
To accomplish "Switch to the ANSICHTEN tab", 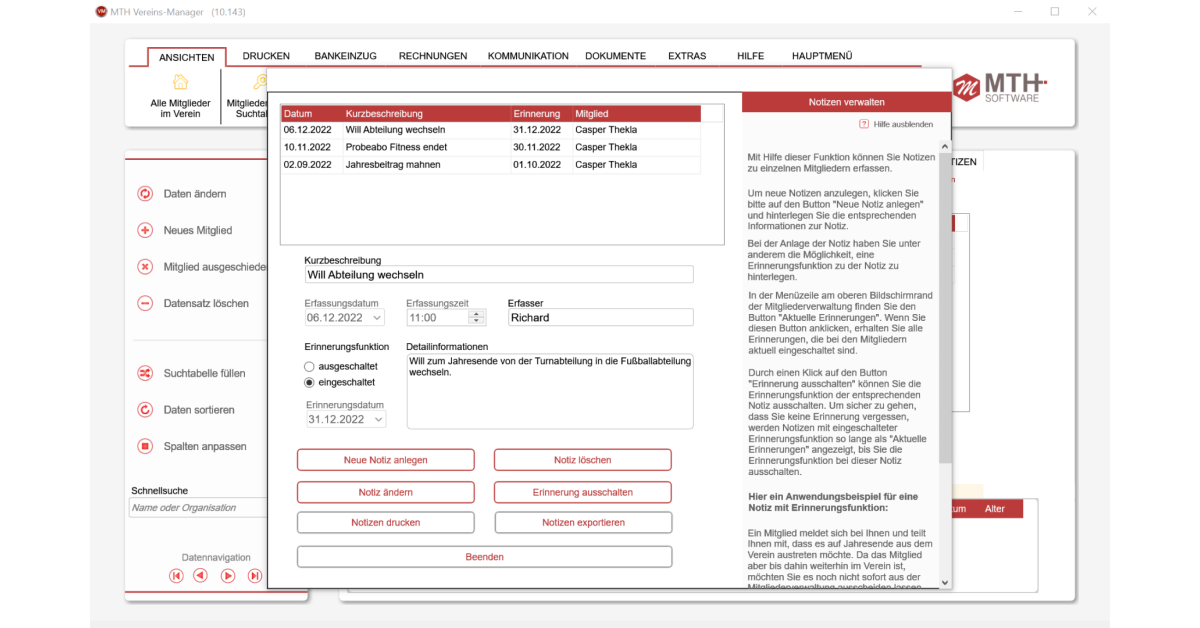I will click(x=187, y=57).
